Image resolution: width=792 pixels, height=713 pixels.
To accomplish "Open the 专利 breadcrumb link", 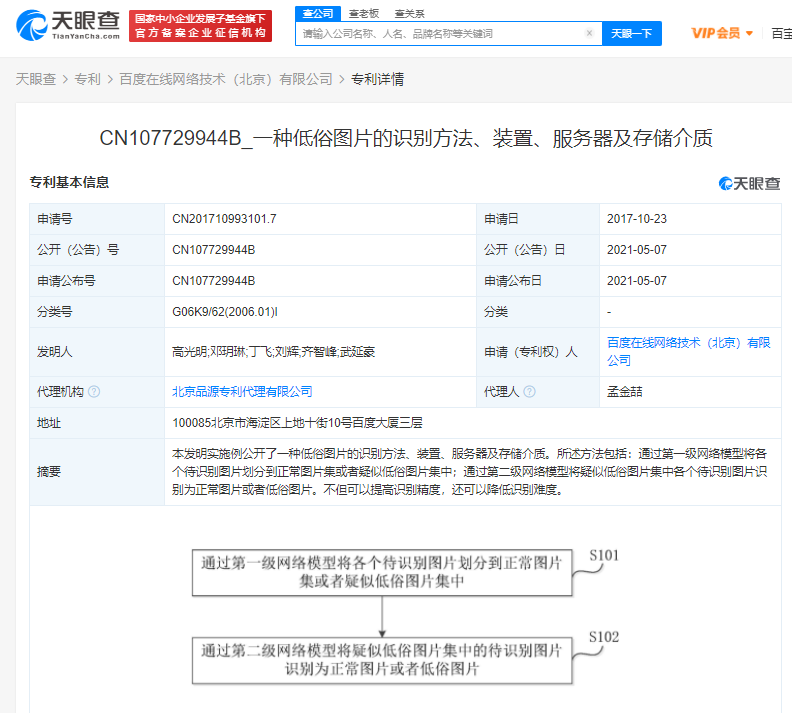I will [x=87, y=79].
